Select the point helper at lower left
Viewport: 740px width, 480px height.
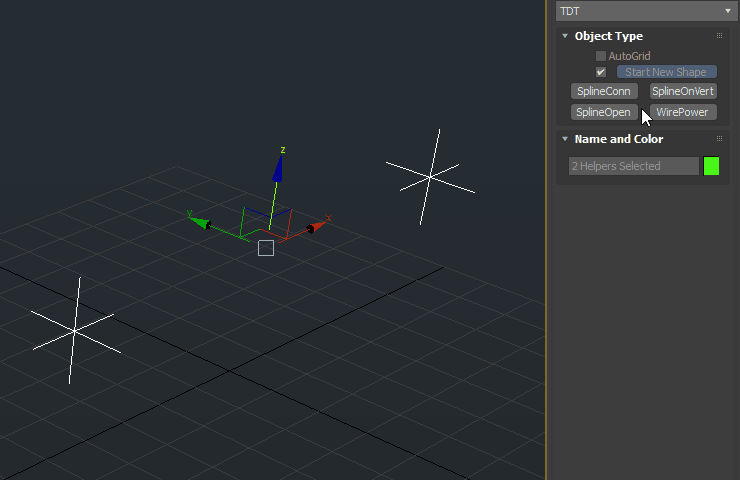tap(75, 331)
